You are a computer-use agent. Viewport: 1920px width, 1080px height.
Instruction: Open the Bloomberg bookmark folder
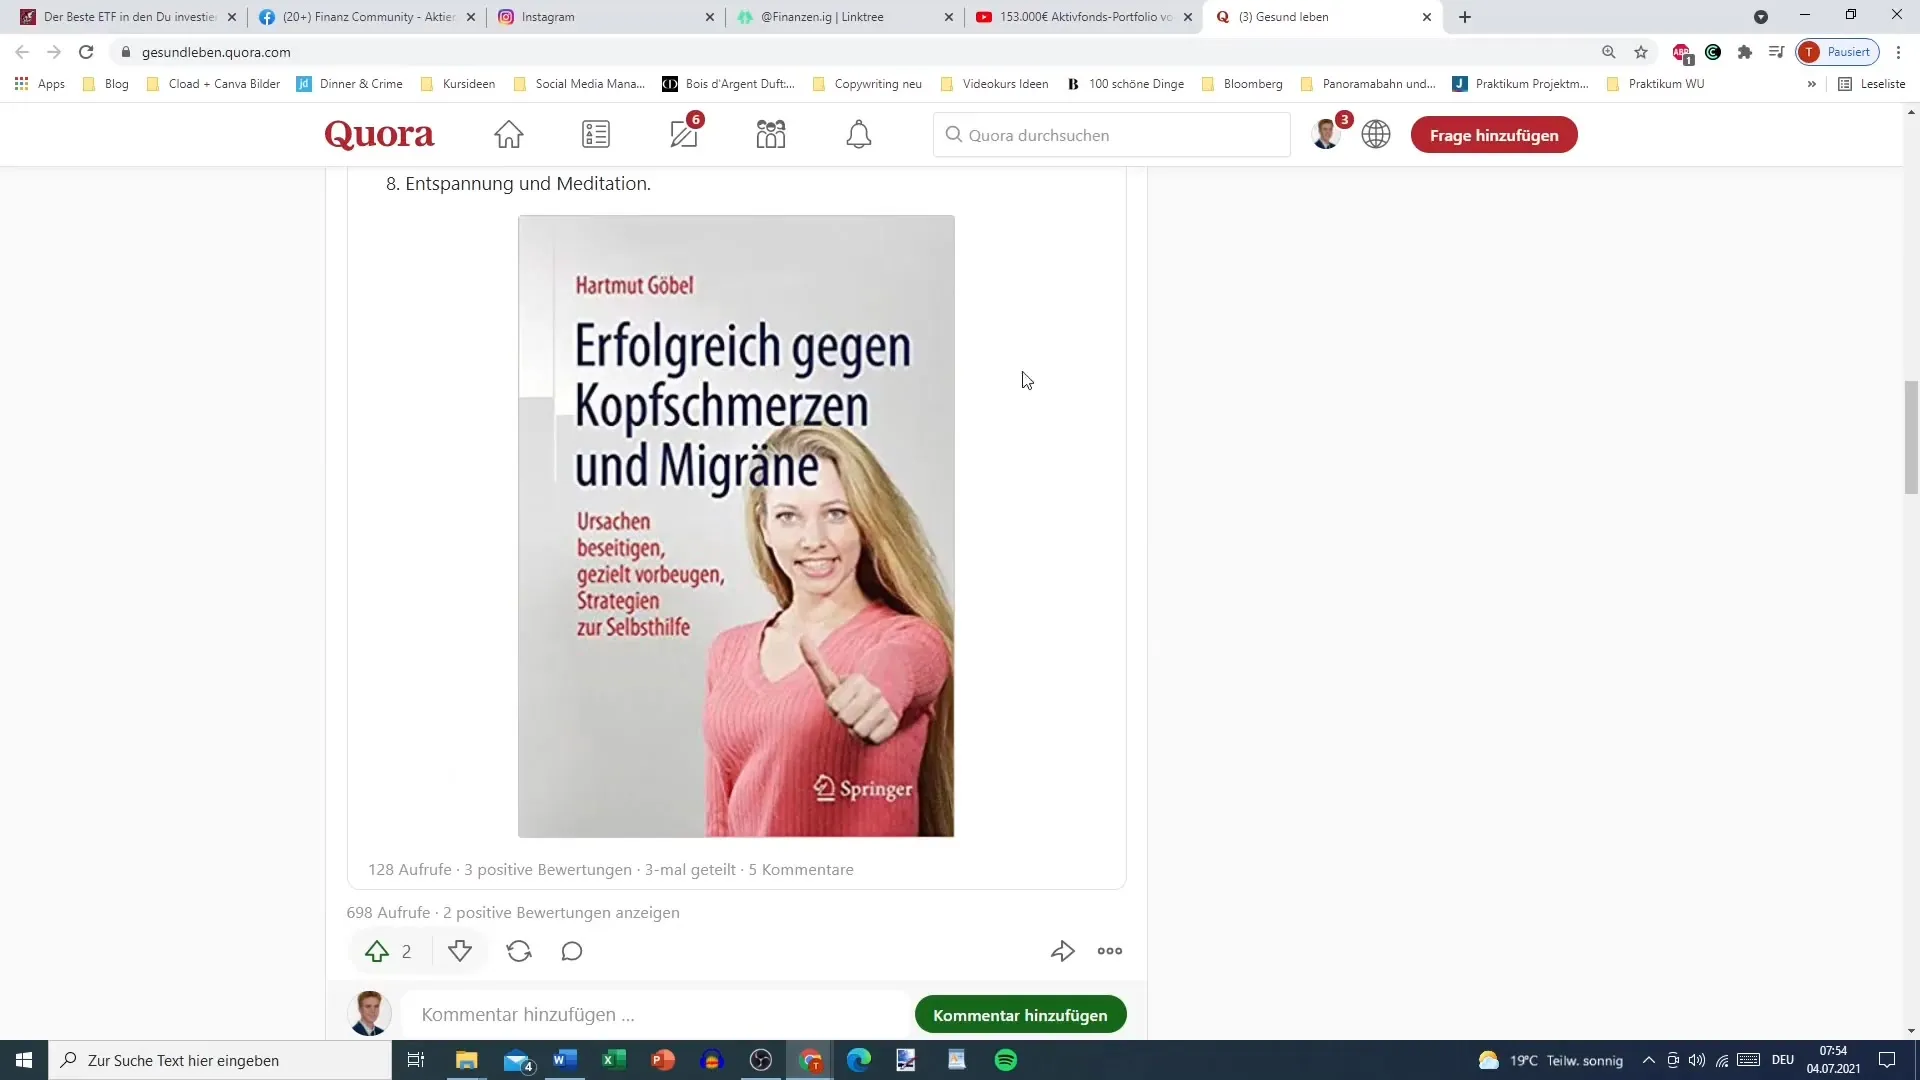click(x=1242, y=84)
